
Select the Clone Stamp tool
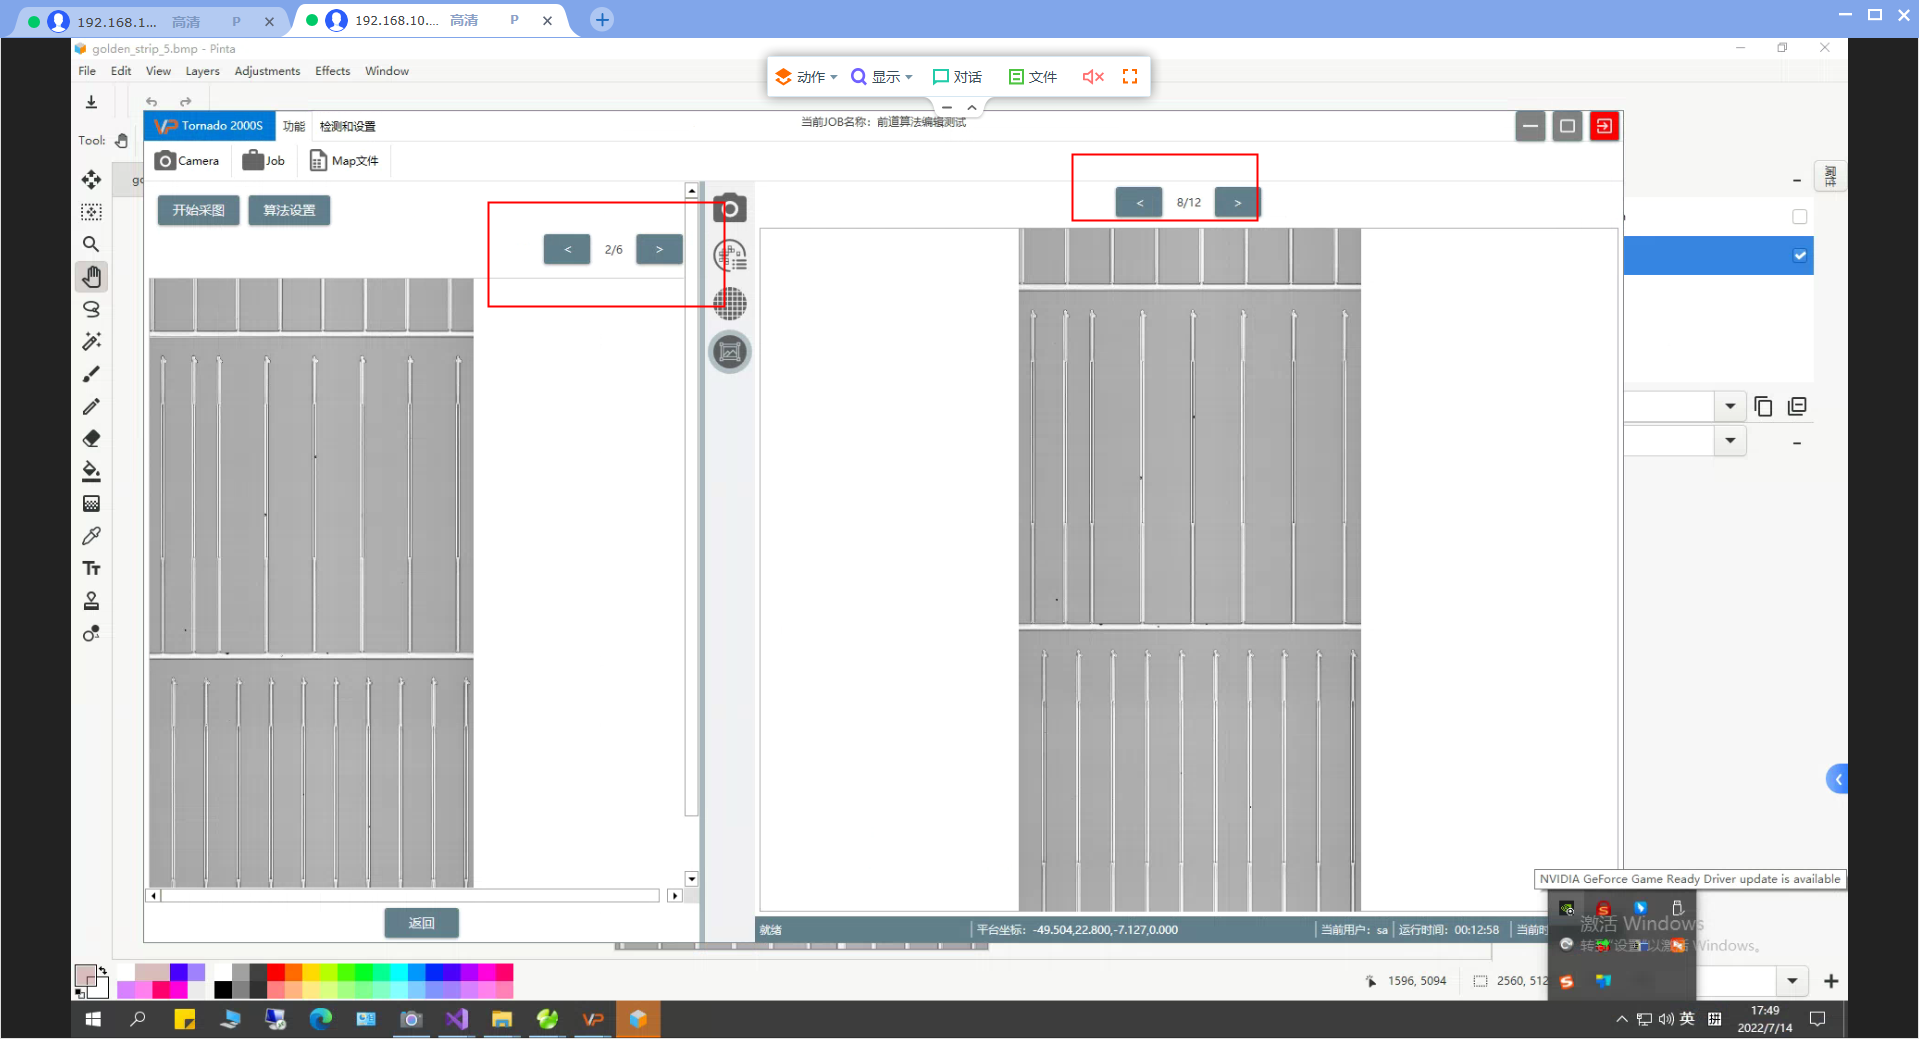[x=91, y=600]
